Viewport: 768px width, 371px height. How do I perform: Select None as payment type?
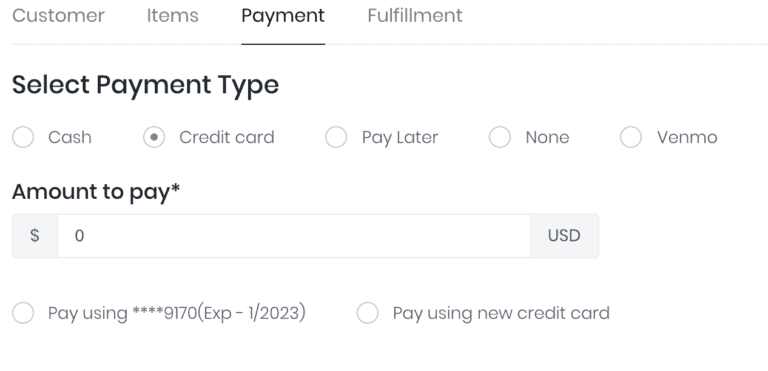tap(500, 137)
